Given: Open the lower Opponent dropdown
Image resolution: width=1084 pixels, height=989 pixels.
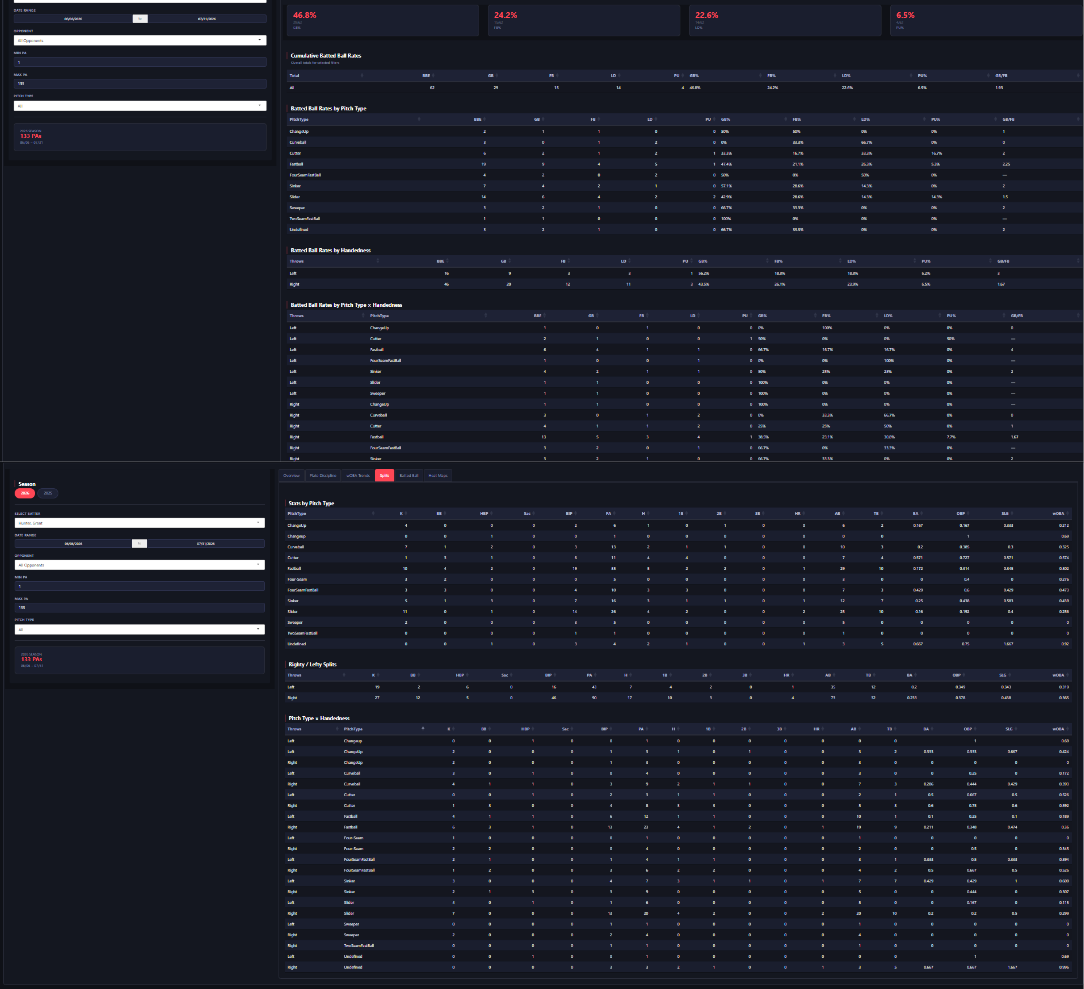Looking at the screenshot, I should [x=140, y=565].
